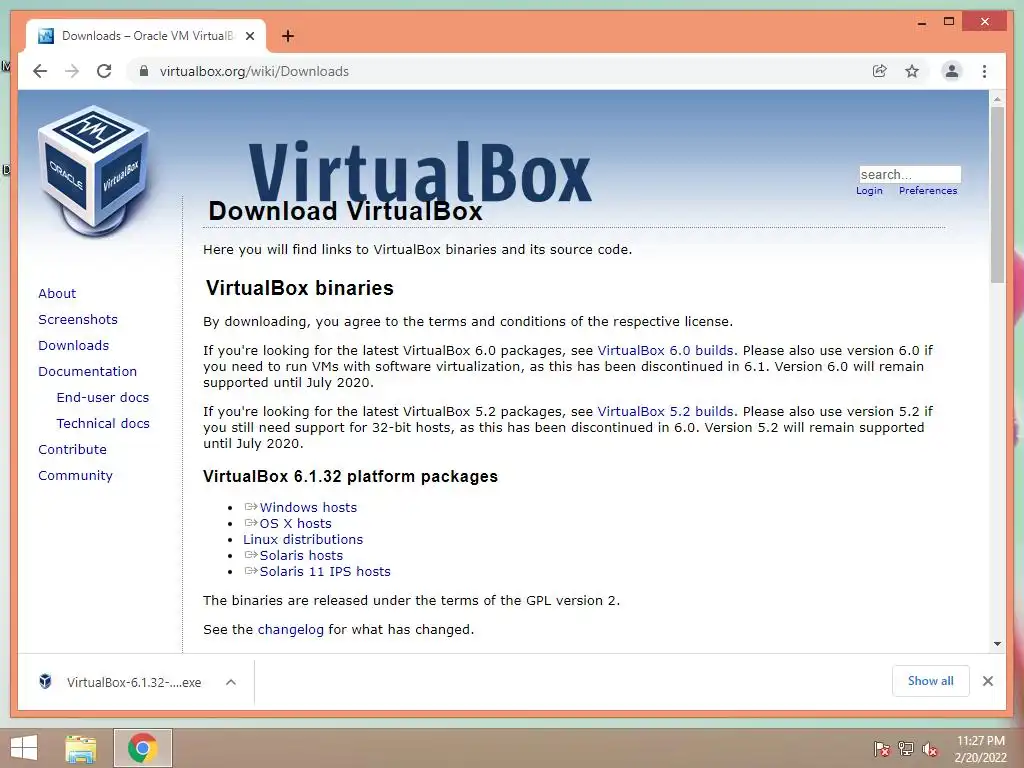1024x768 pixels.
Task: Click the Download VirtualBox heading
Action: coord(345,211)
